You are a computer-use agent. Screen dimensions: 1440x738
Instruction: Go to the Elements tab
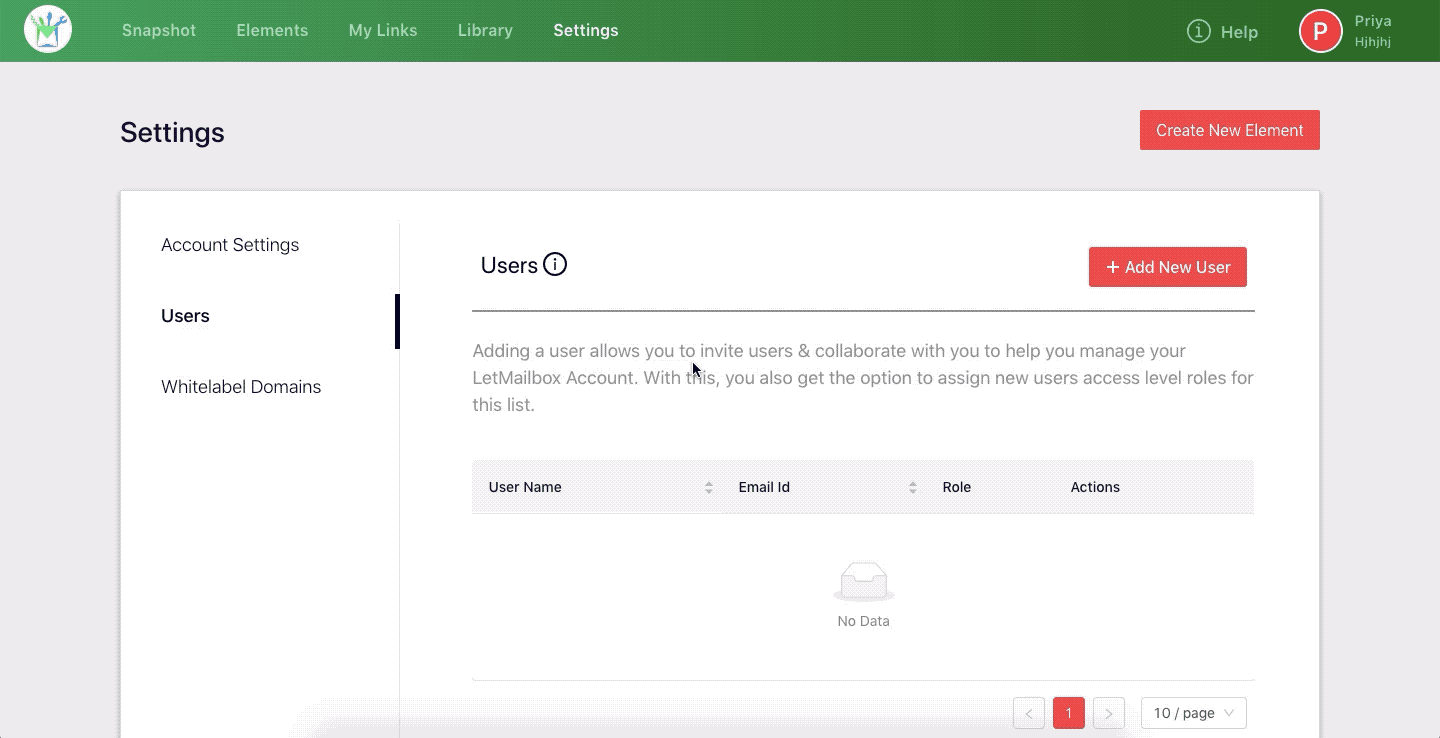click(272, 30)
